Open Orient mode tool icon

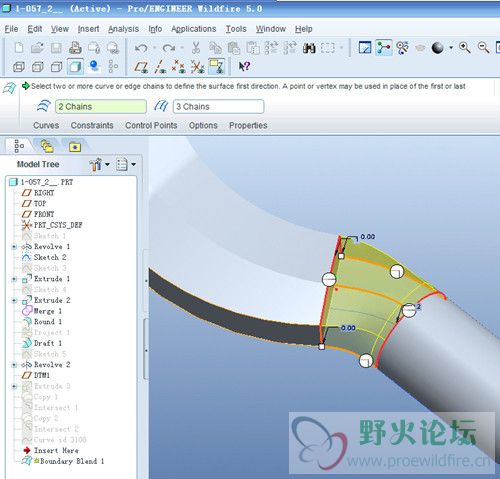coord(403,48)
